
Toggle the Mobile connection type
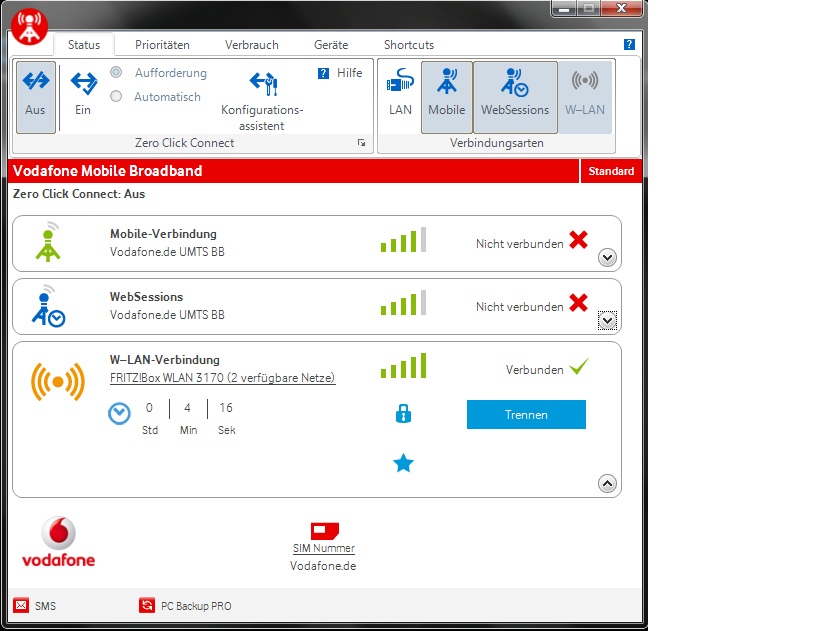click(x=447, y=97)
